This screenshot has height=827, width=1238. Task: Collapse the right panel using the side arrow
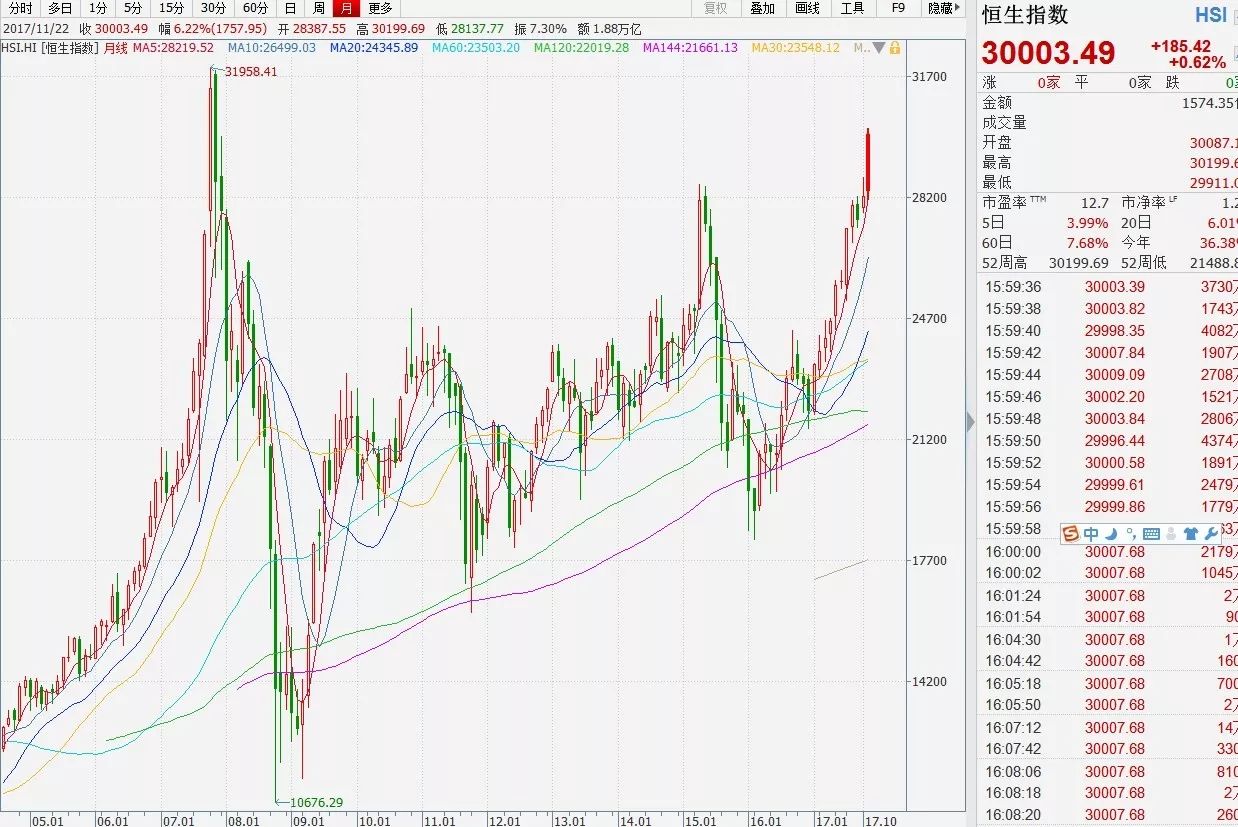pyautogui.click(x=970, y=422)
